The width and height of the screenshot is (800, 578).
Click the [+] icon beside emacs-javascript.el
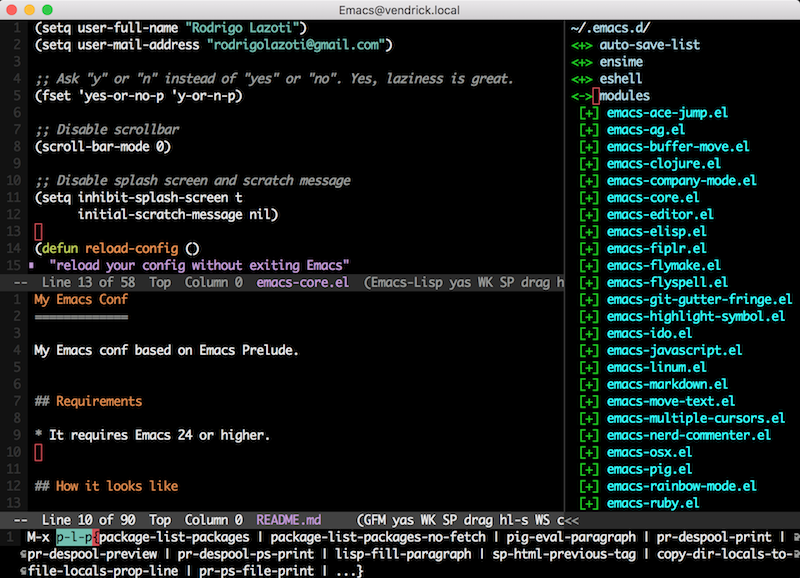tap(589, 350)
